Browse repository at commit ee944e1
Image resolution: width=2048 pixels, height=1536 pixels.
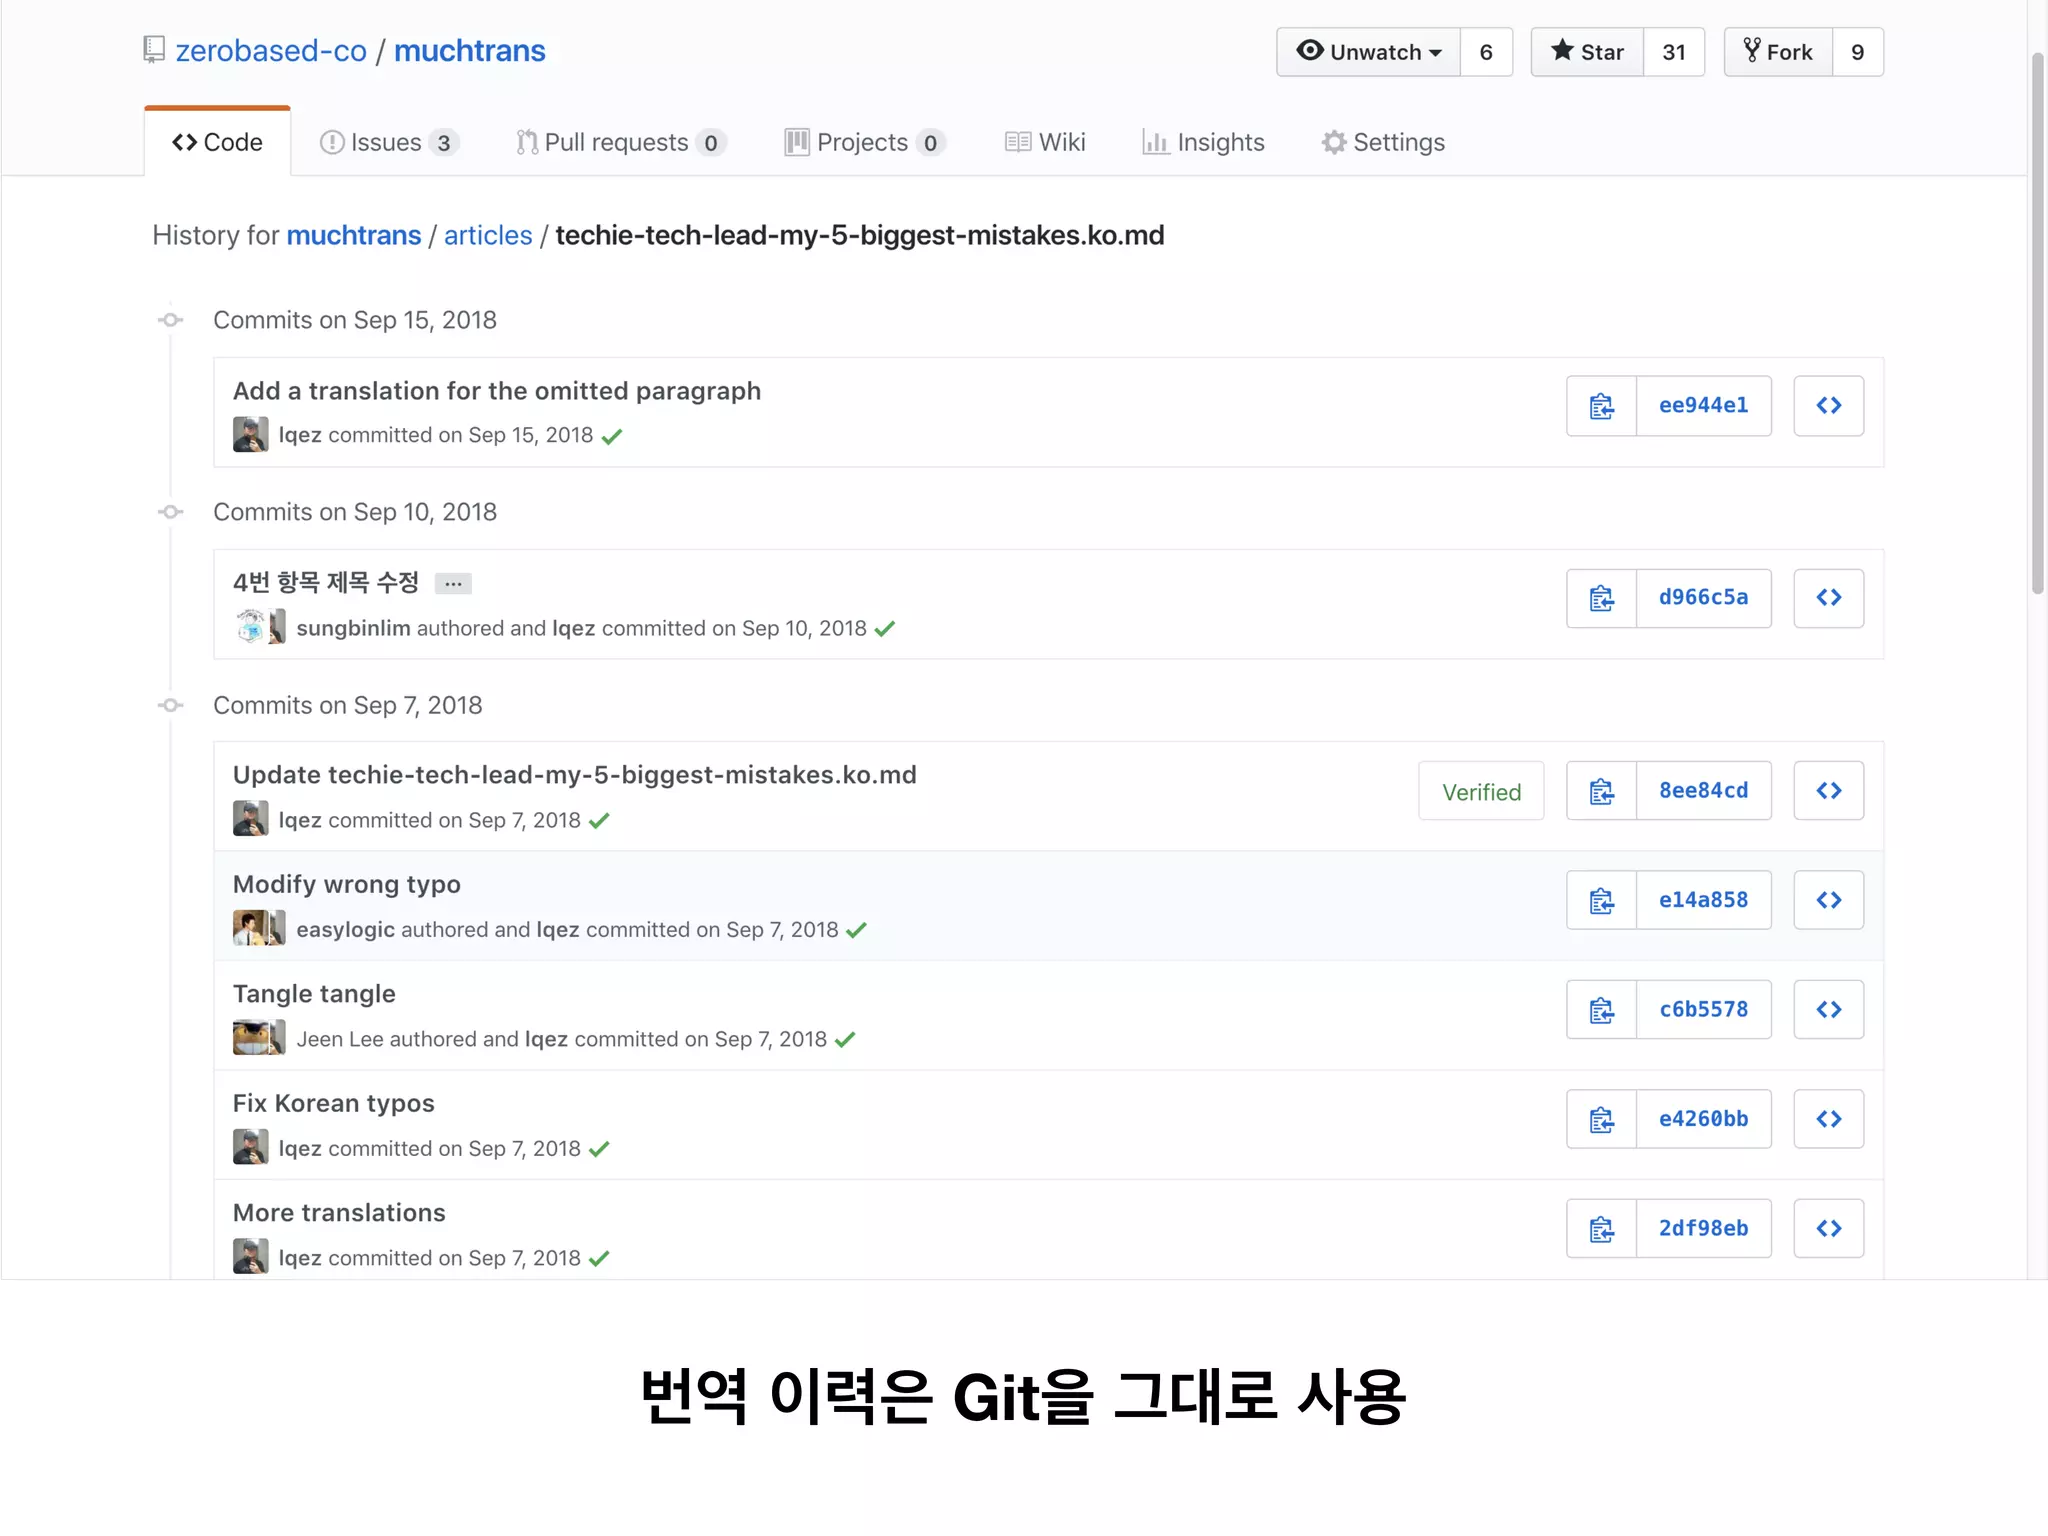click(1828, 406)
